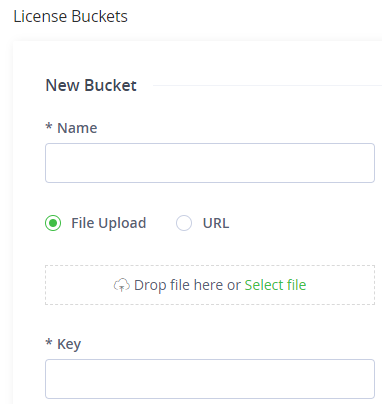Viewport: 382px width, 404px height.
Task: Click the asterisk beside the Key label
Action: [x=49, y=342]
